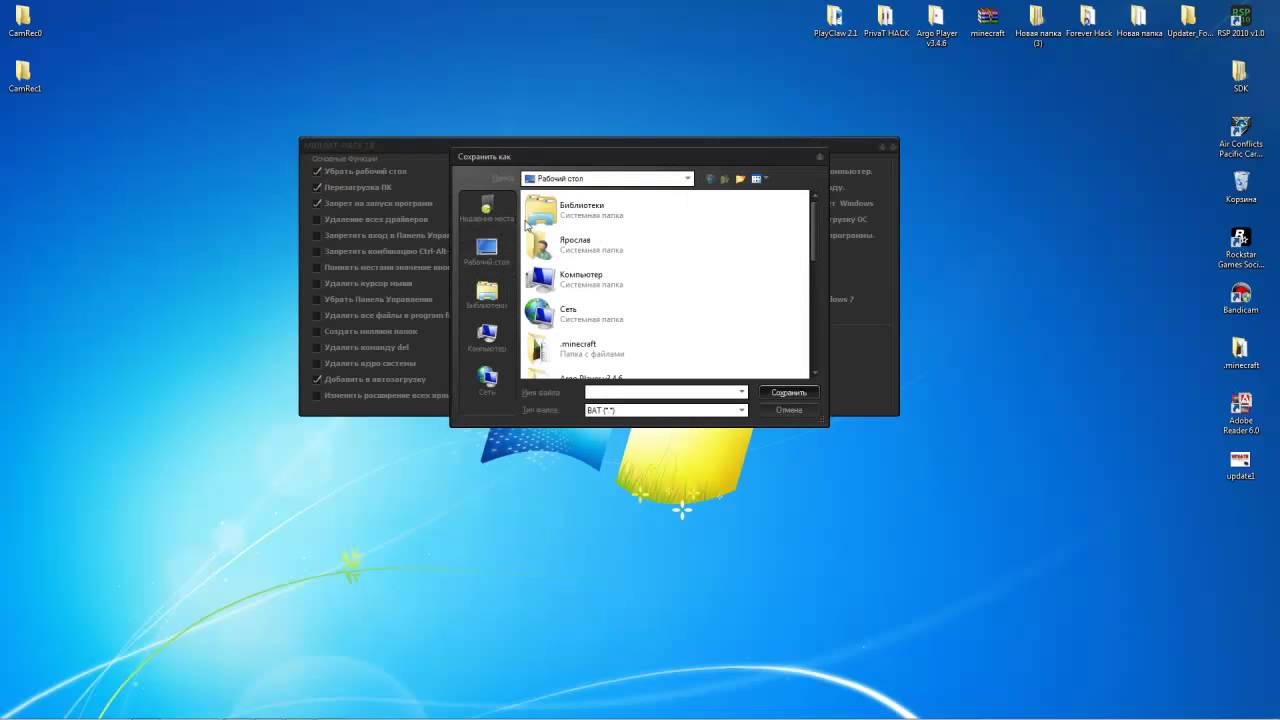Open PrivaT HACK desktop folder
The width and height of the screenshot is (1280, 720).
(886, 21)
